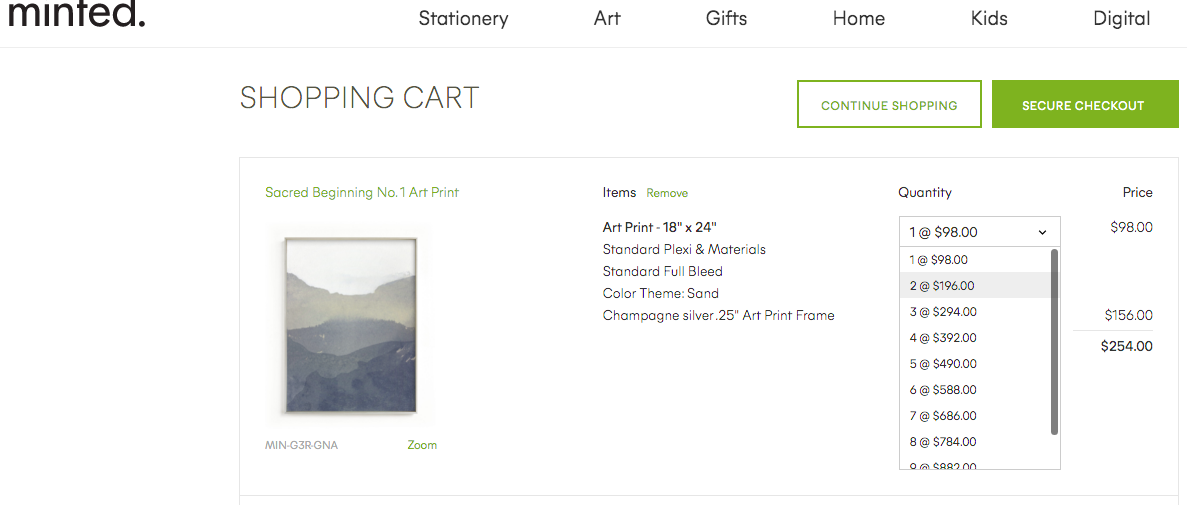Image resolution: width=1187 pixels, height=505 pixels.
Task: Choose quantity 5 @ $490.00
Action: coord(974,363)
